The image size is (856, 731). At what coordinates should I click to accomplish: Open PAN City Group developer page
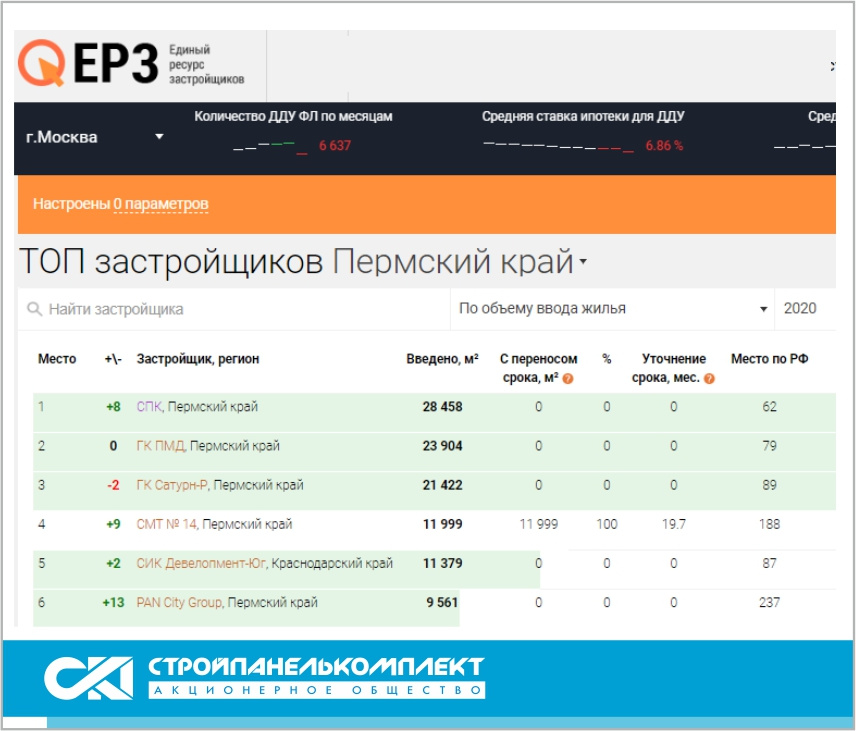pyautogui.click(x=179, y=603)
